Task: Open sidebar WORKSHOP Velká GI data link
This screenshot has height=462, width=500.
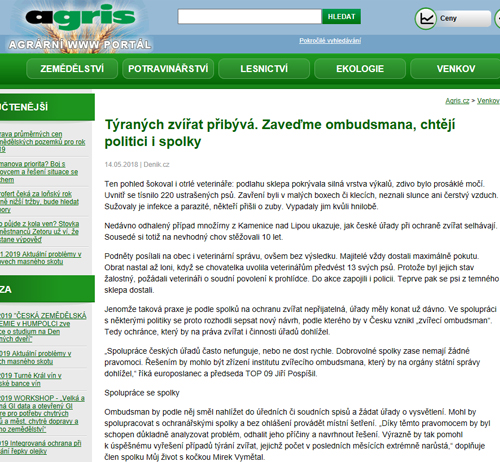Action: tap(42, 413)
